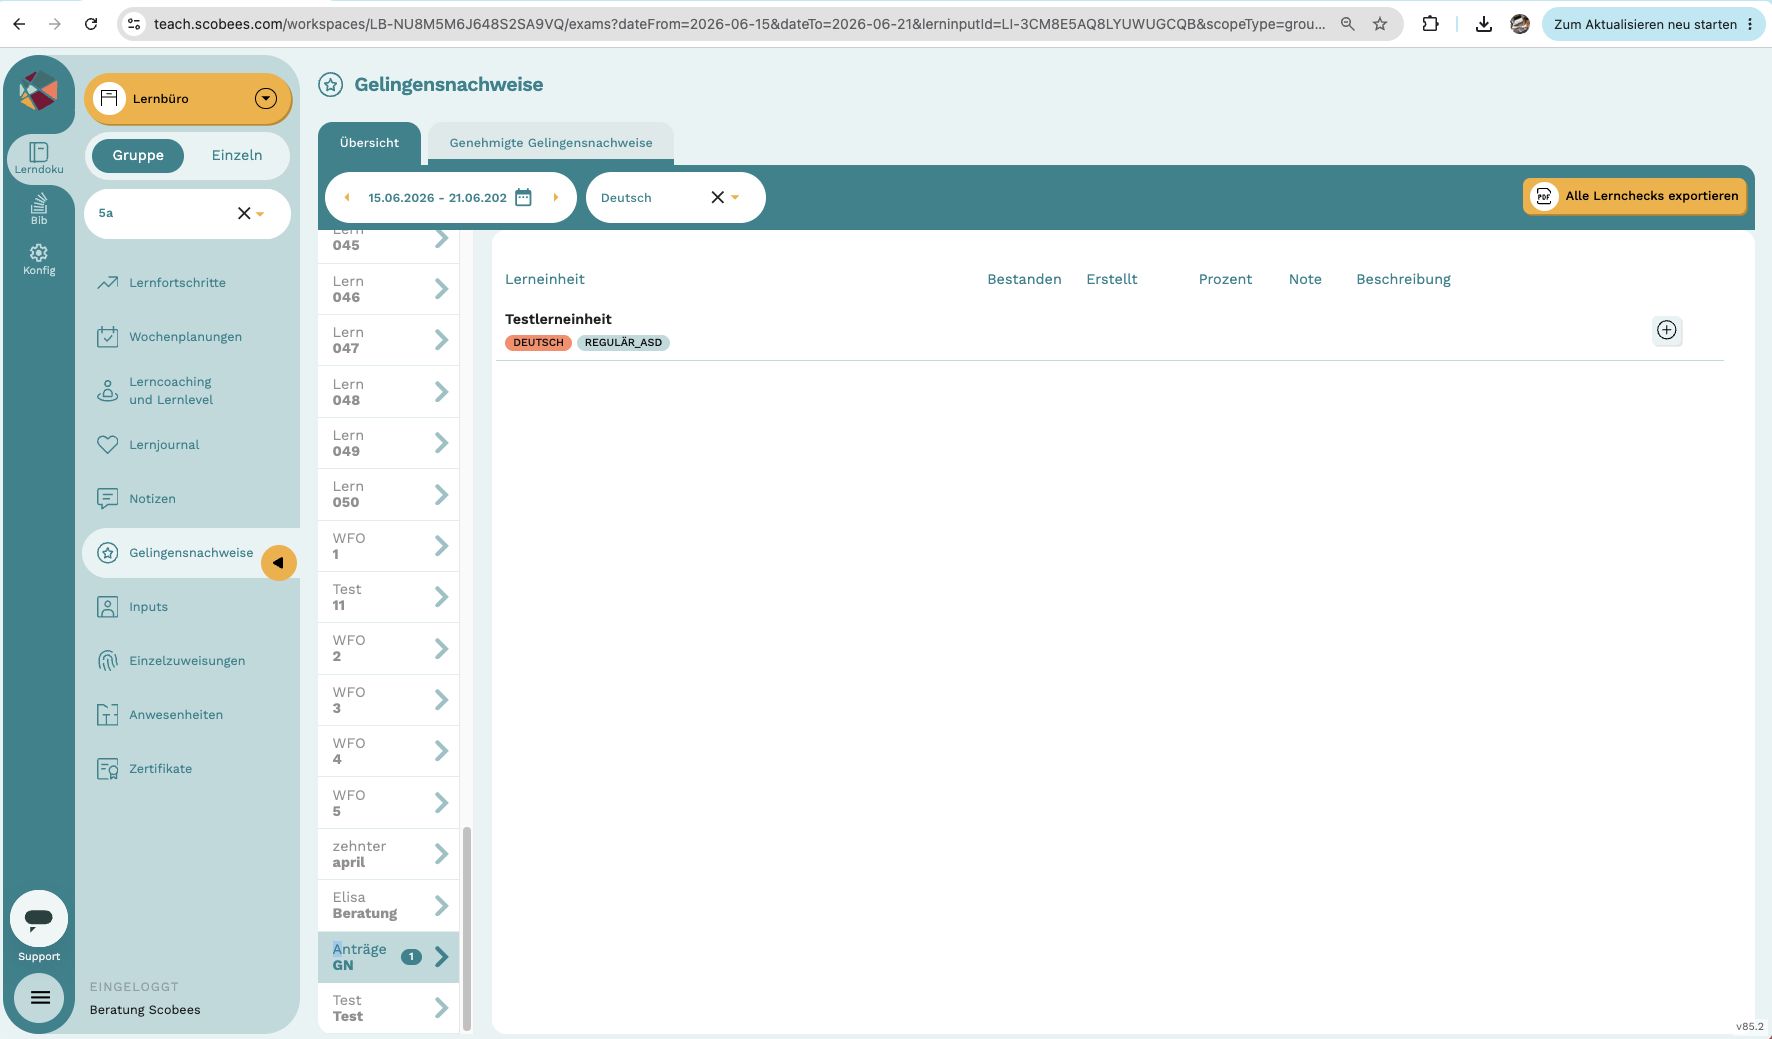Open browser downloads icon
This screenshot has height=1039, width=1772.
(x=1484, y=24)
